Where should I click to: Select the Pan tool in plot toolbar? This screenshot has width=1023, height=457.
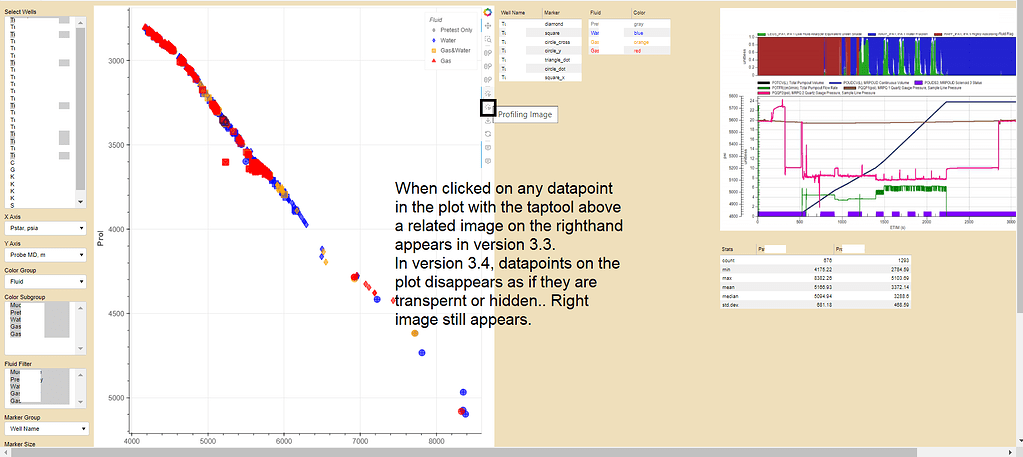pyautogui.click(x=488, y=27)
